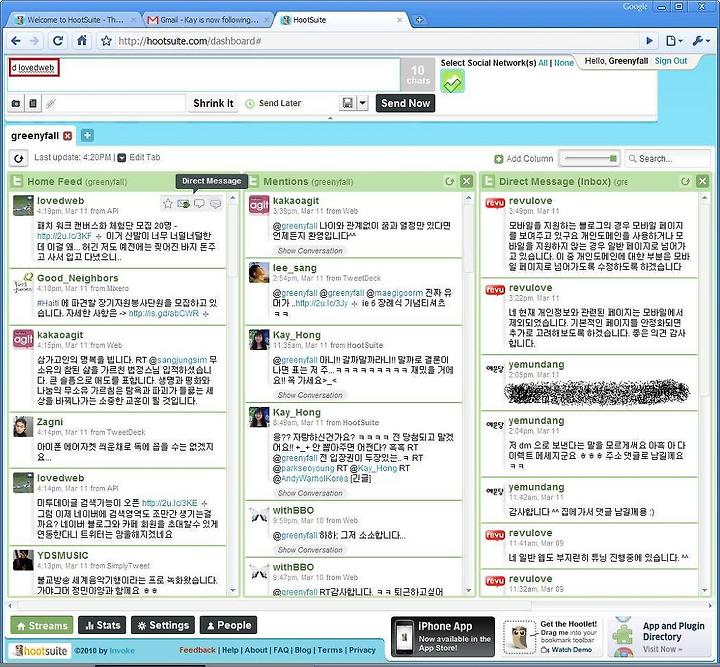Attach a photo with the camera icon
720x667 pixels.
pyautogui.click(x=16, y=103)
